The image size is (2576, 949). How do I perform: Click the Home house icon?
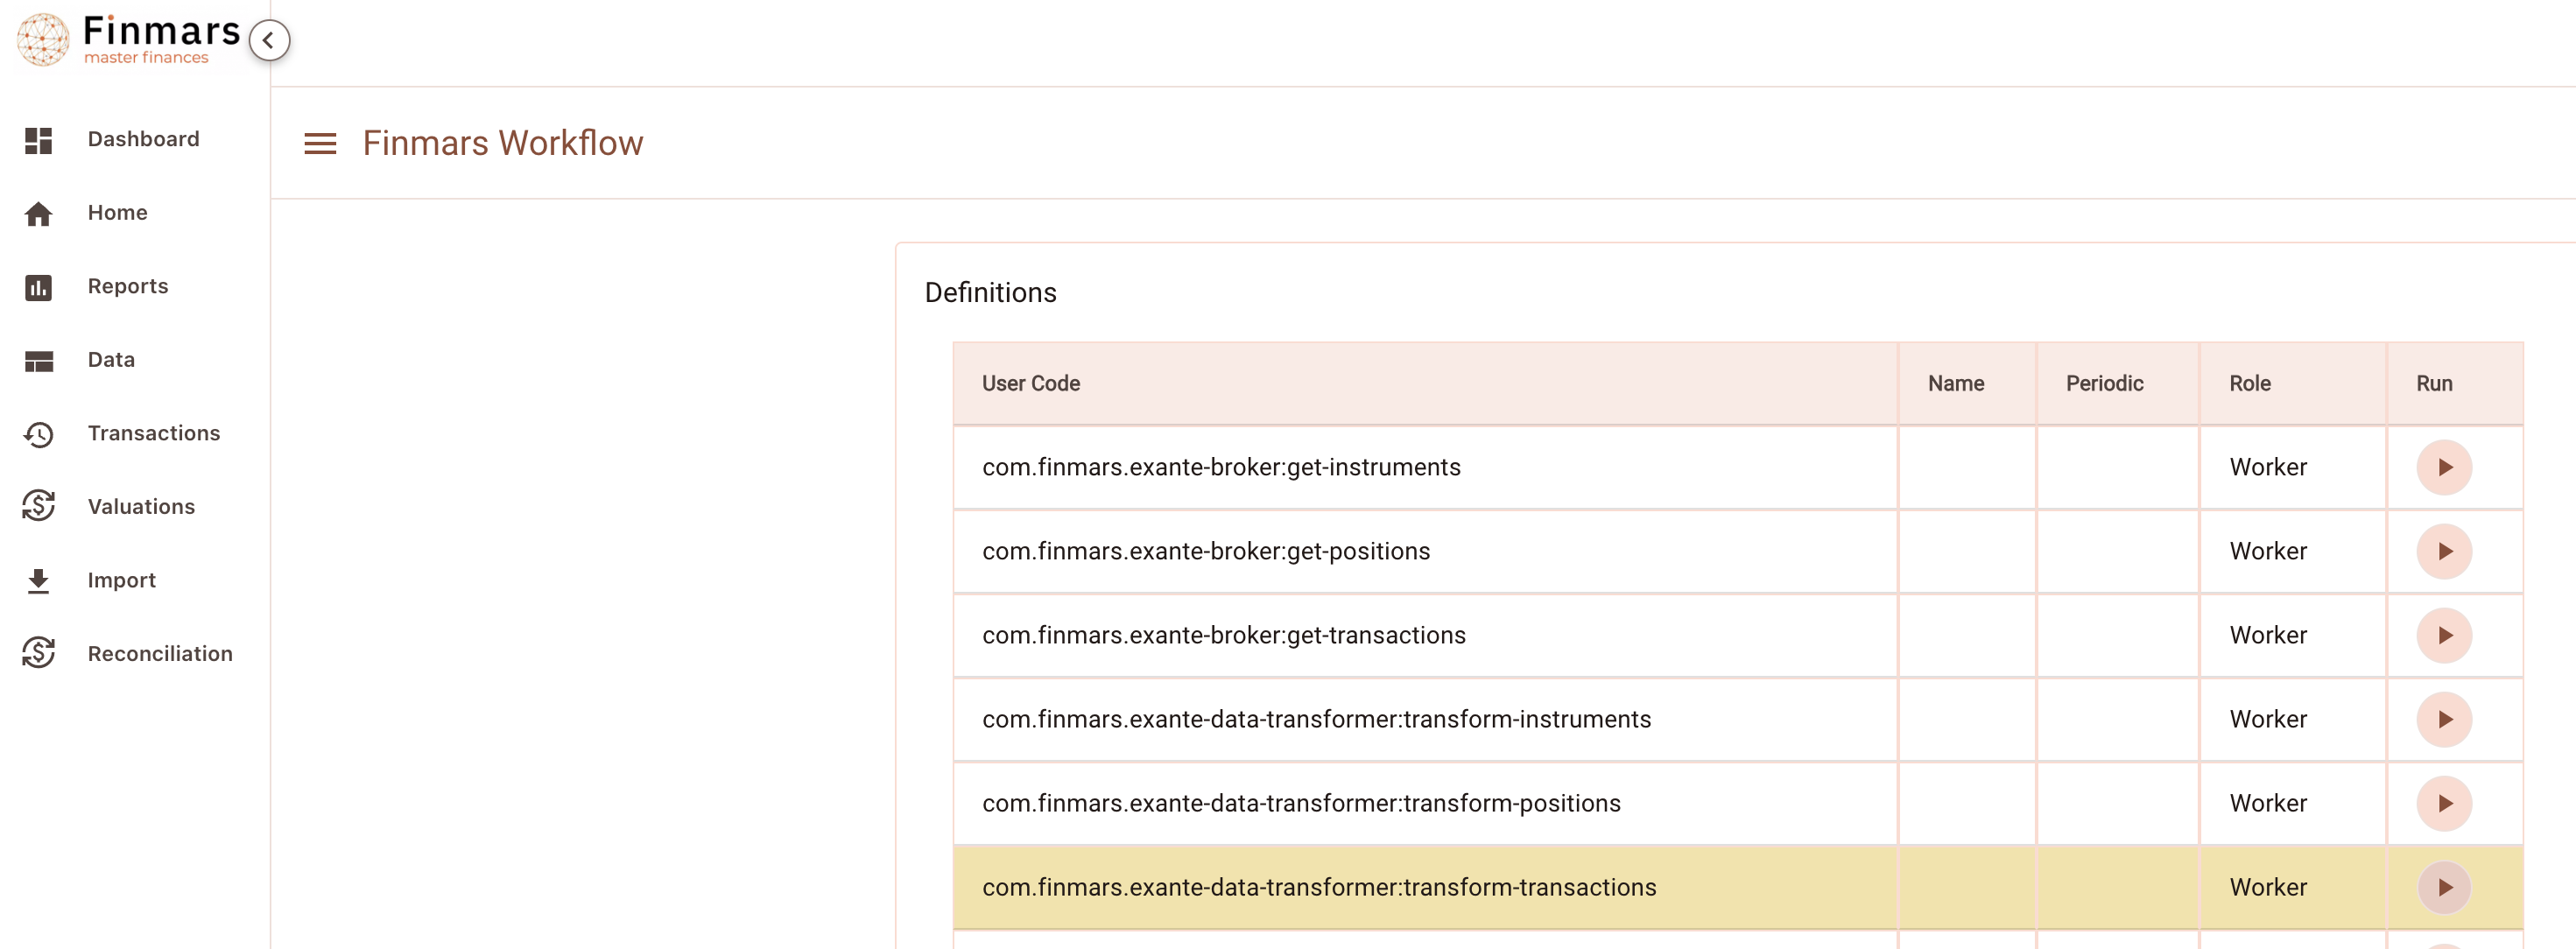click(39, 213)
